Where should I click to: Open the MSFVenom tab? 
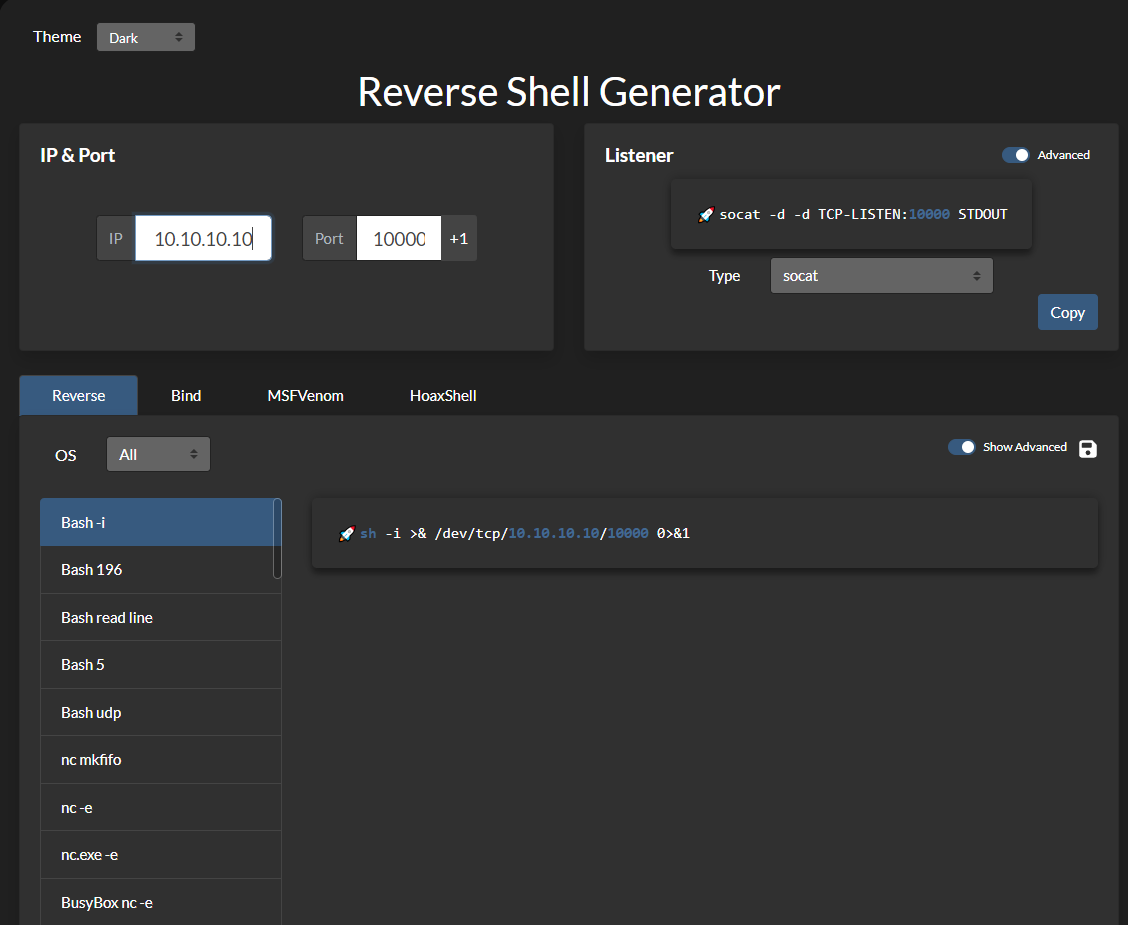click(305, 396)
